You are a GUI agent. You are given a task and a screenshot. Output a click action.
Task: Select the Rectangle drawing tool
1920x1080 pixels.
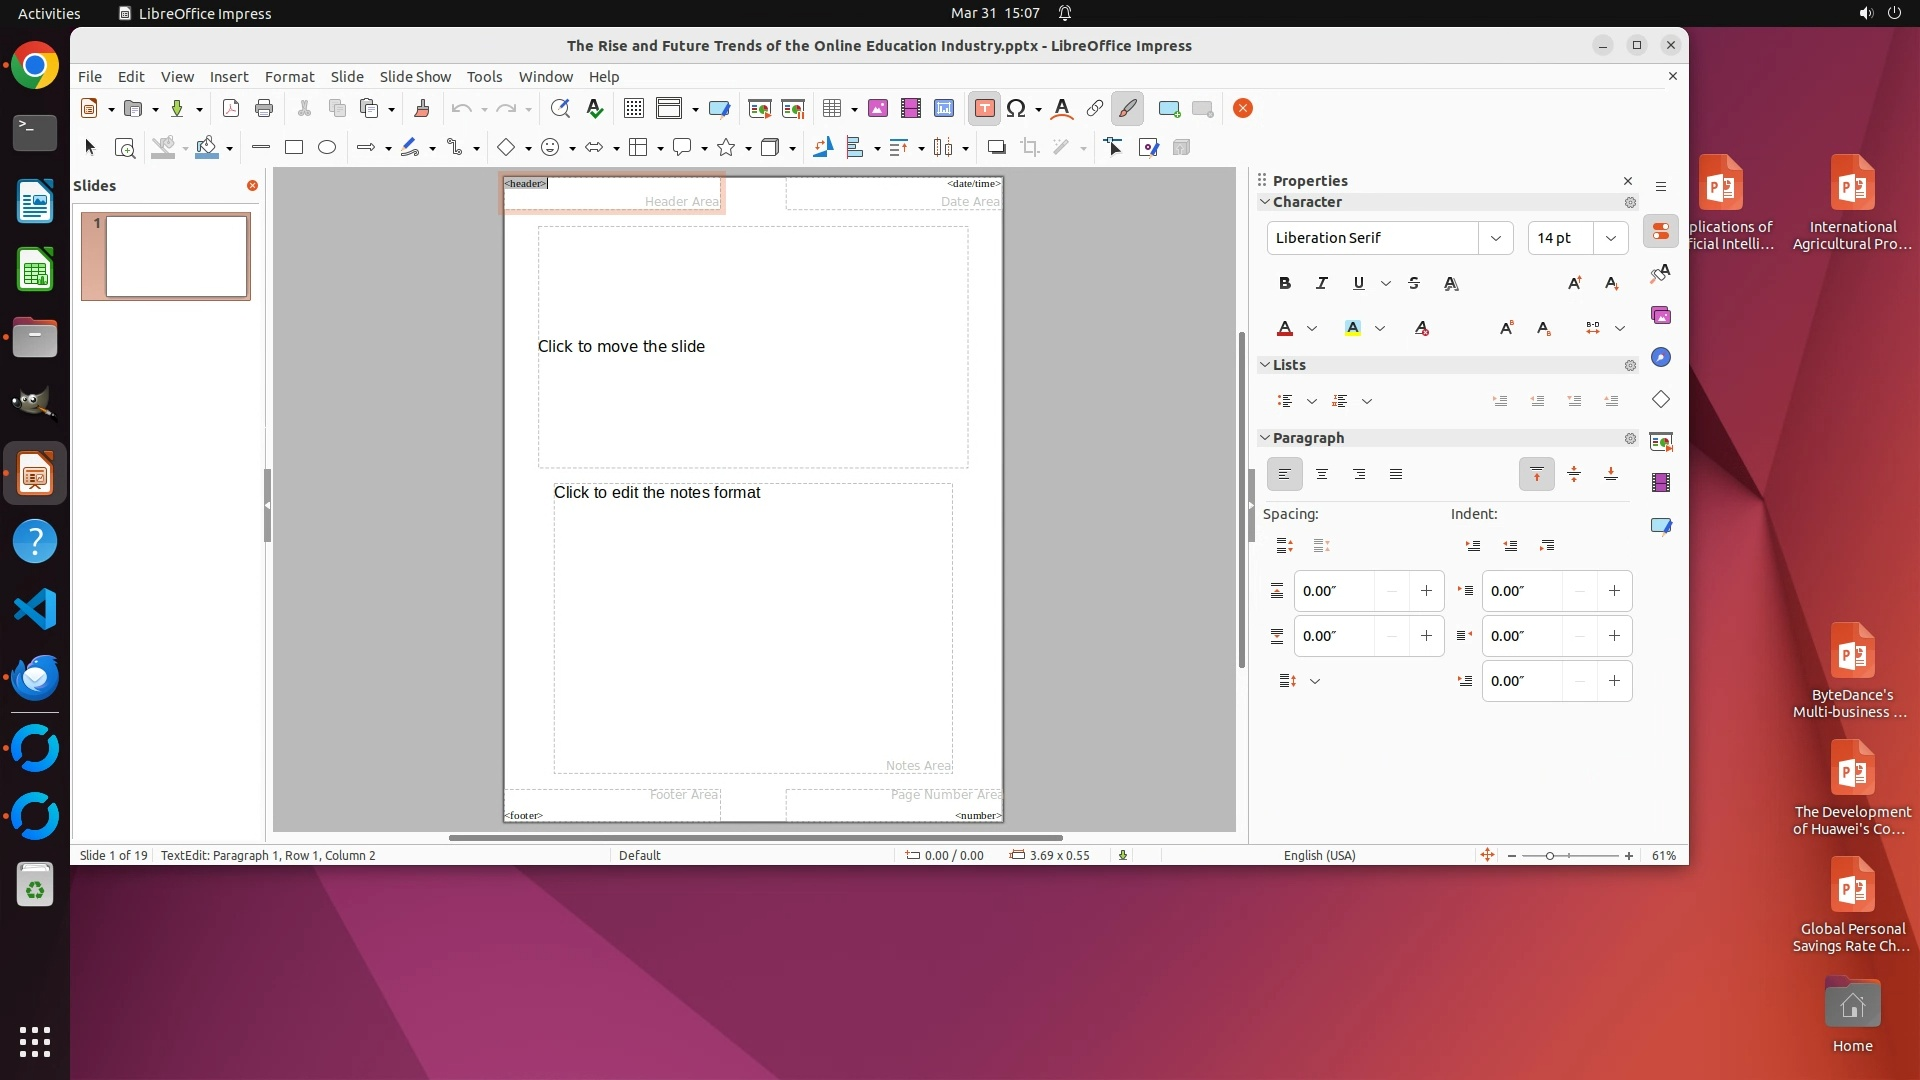click(x=294, y=148)
